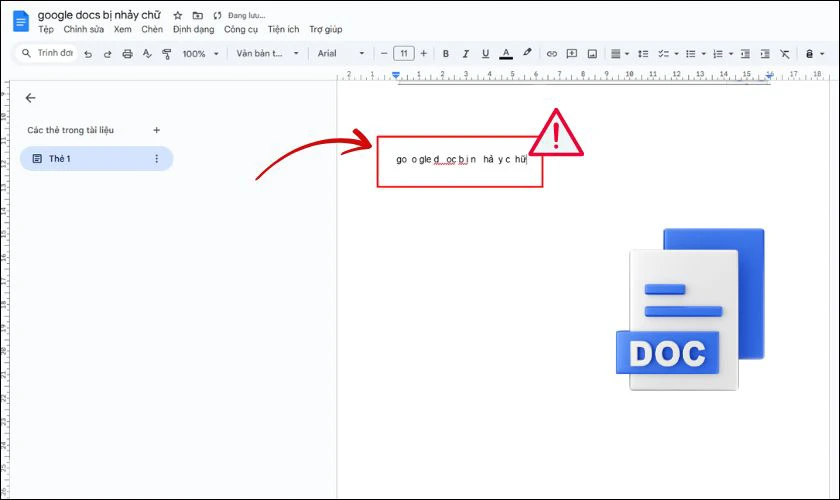Click the misspaced document text line
Screen dimensions: 840x500
pyautogui.click(x=461, y=159)
